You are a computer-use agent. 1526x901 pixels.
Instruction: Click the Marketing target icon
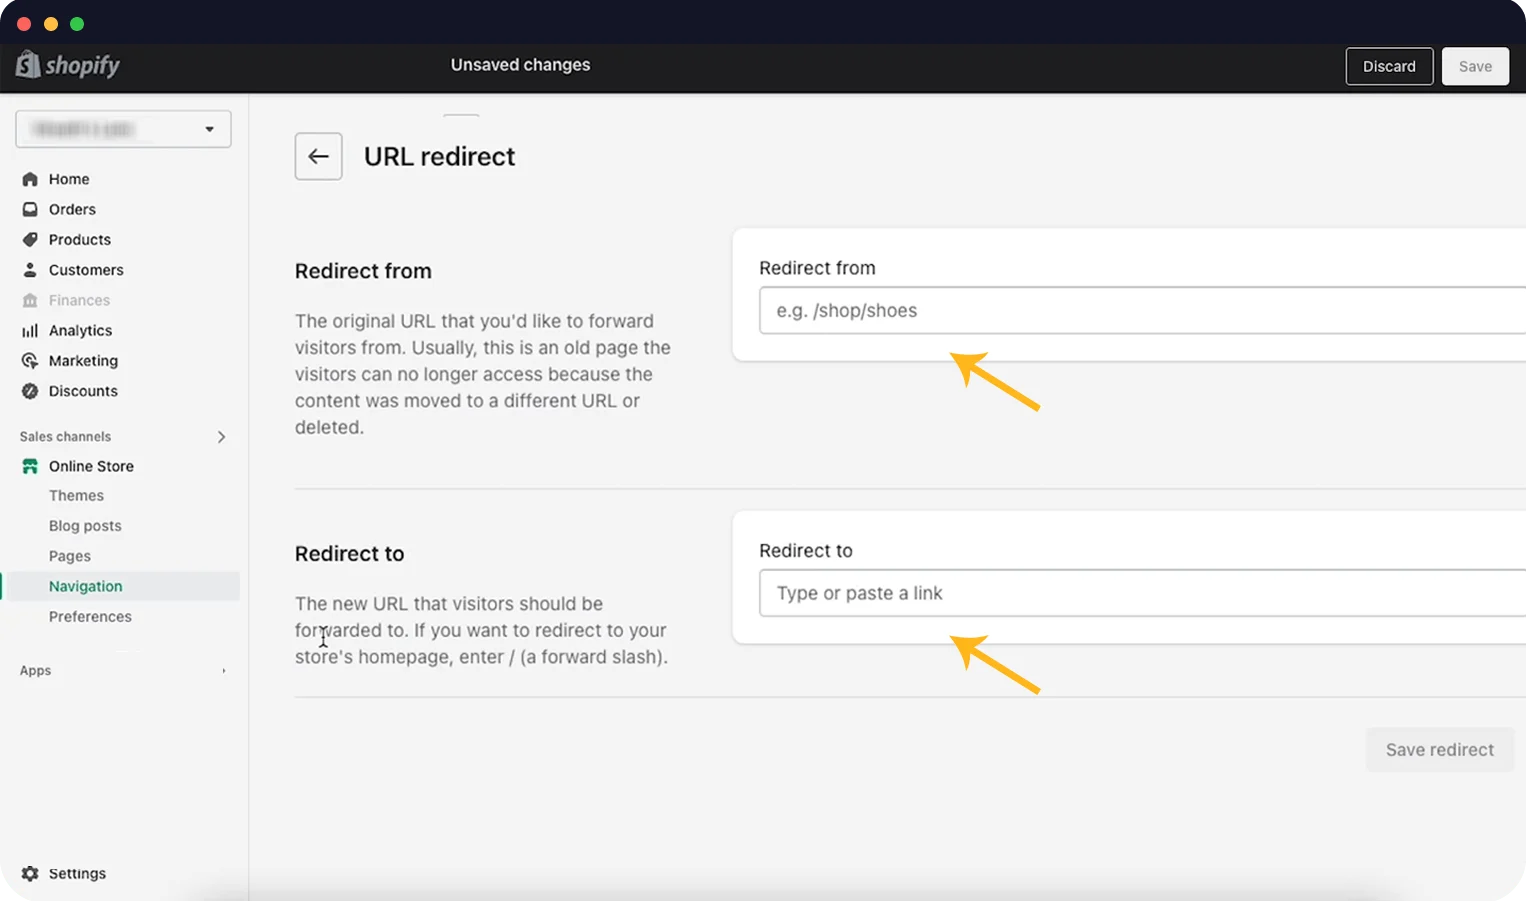pos(30,360)
